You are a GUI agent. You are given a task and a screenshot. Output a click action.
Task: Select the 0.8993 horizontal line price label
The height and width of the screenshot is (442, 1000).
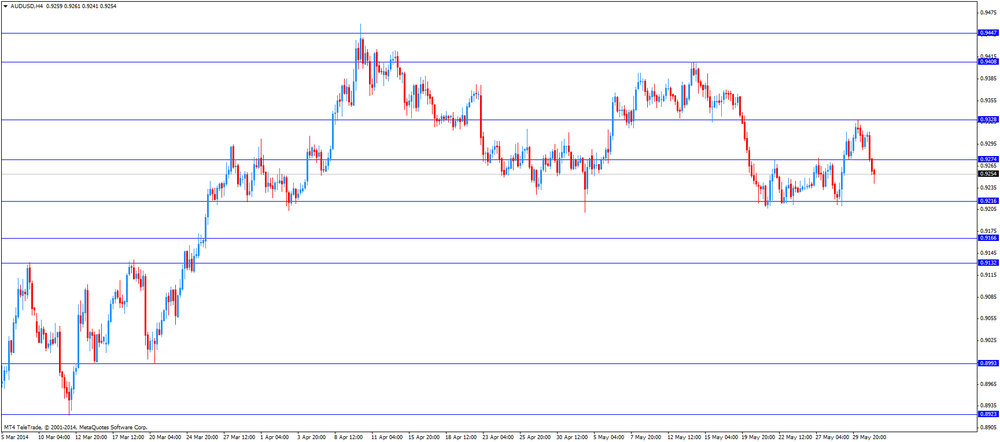[x=989, y=363]
